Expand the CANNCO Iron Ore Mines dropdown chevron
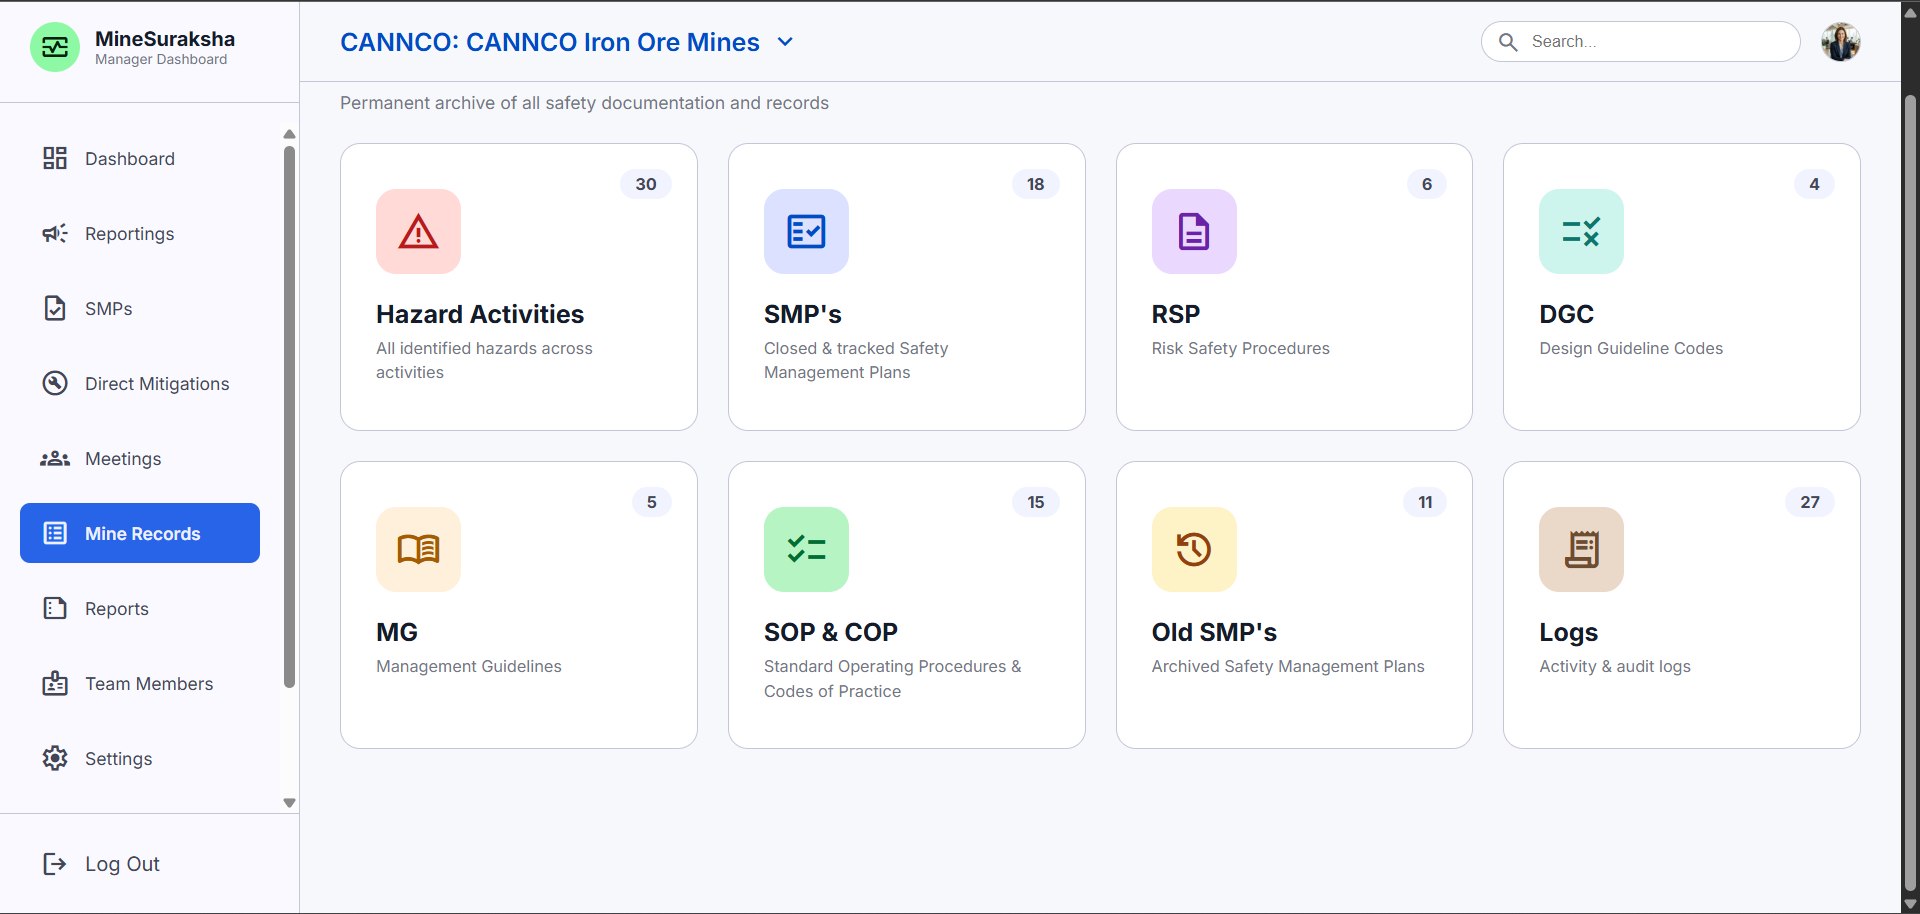Viewport: 1920px width, 914px height. tap(785, 42)
